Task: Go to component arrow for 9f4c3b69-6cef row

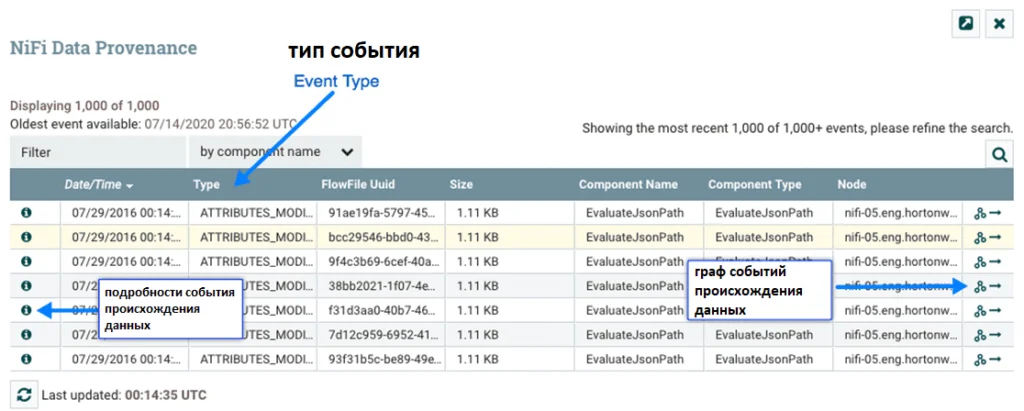Action: point(995,262)
